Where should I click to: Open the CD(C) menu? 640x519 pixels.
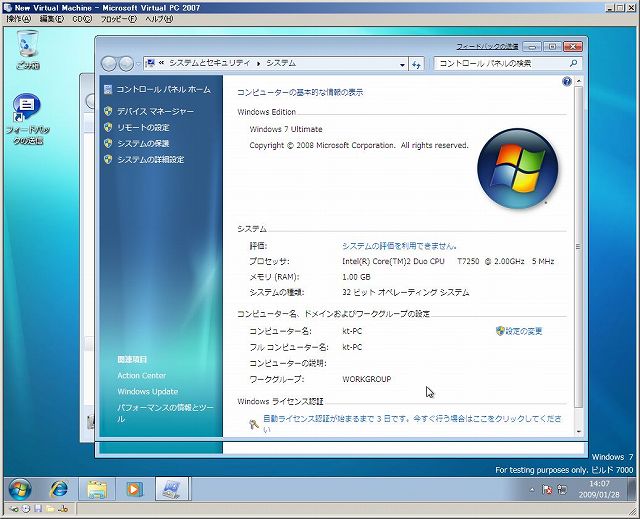coord(82,19)
